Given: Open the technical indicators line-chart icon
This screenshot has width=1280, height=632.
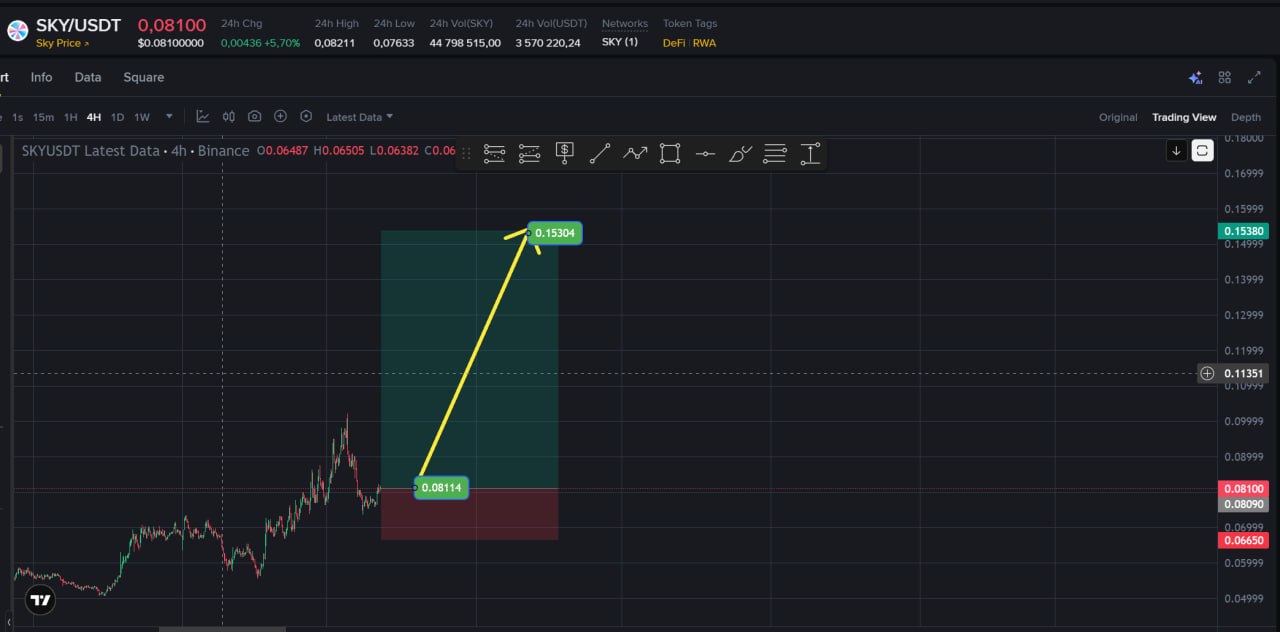Looking at the screenshot, I should [203, 116].
